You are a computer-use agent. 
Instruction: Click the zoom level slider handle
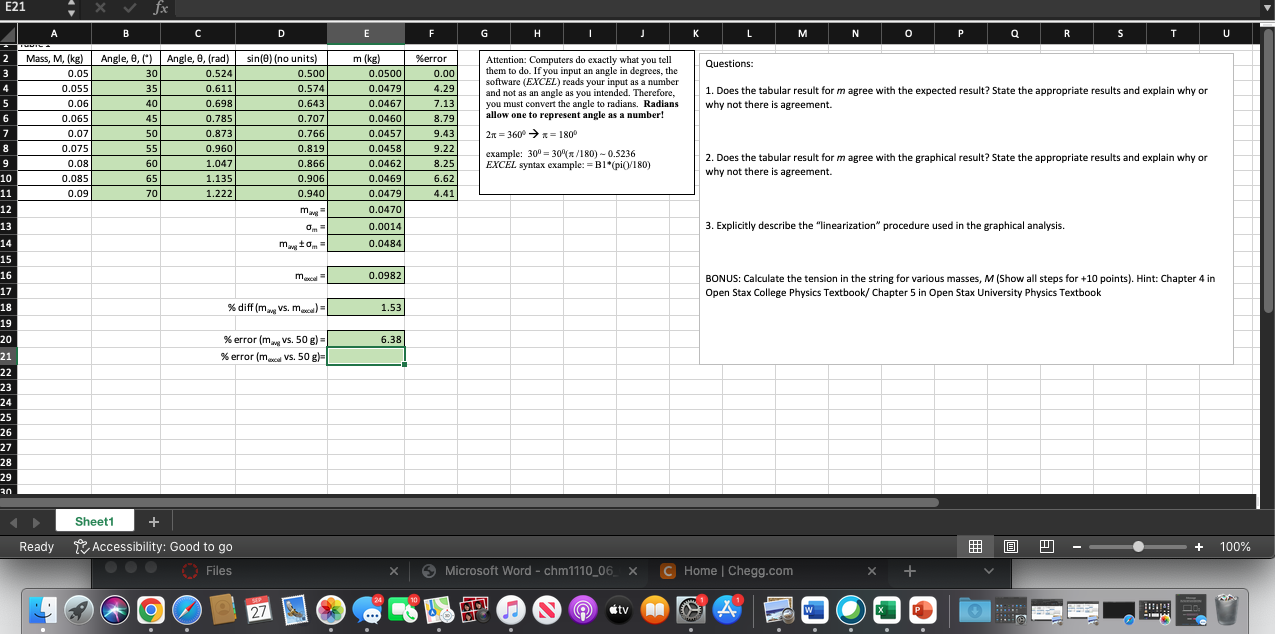[x=1137, y=546]
